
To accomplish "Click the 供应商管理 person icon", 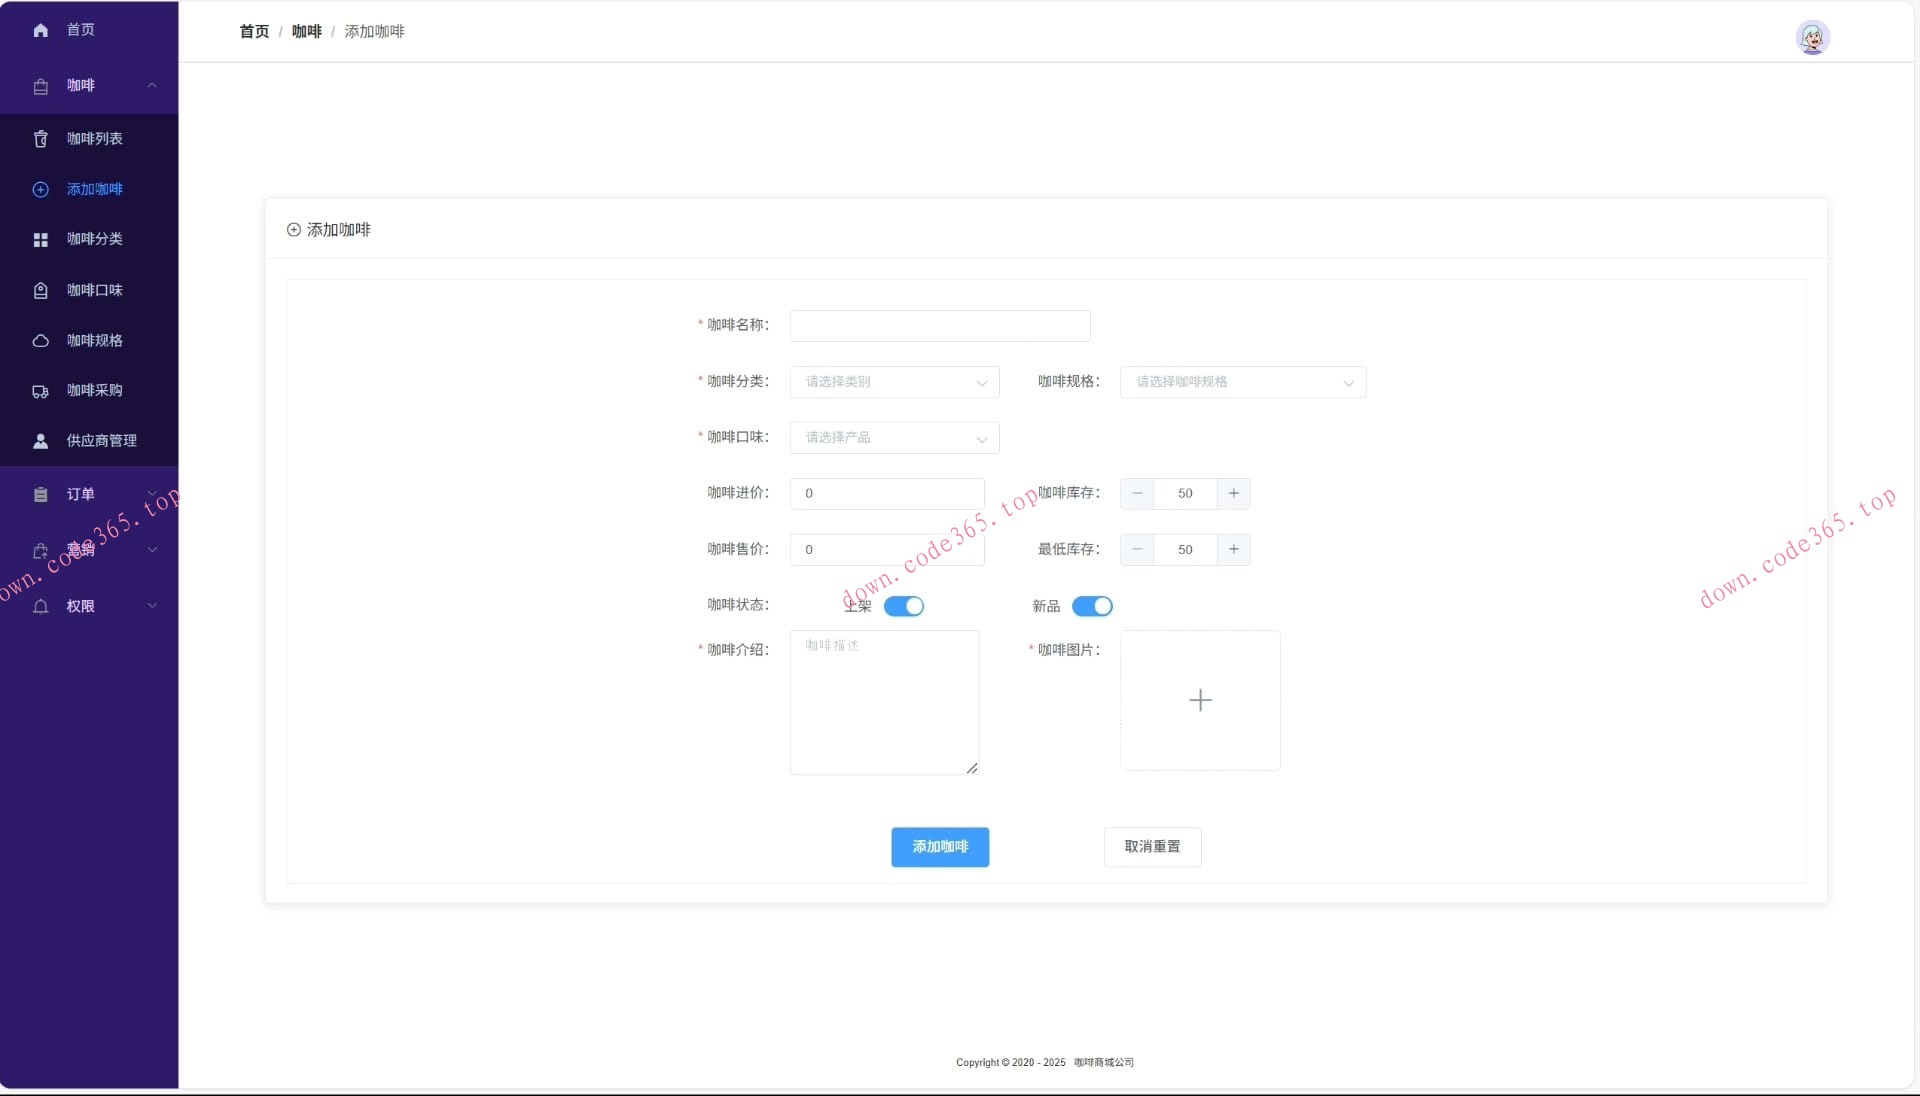I will (41, 441).
